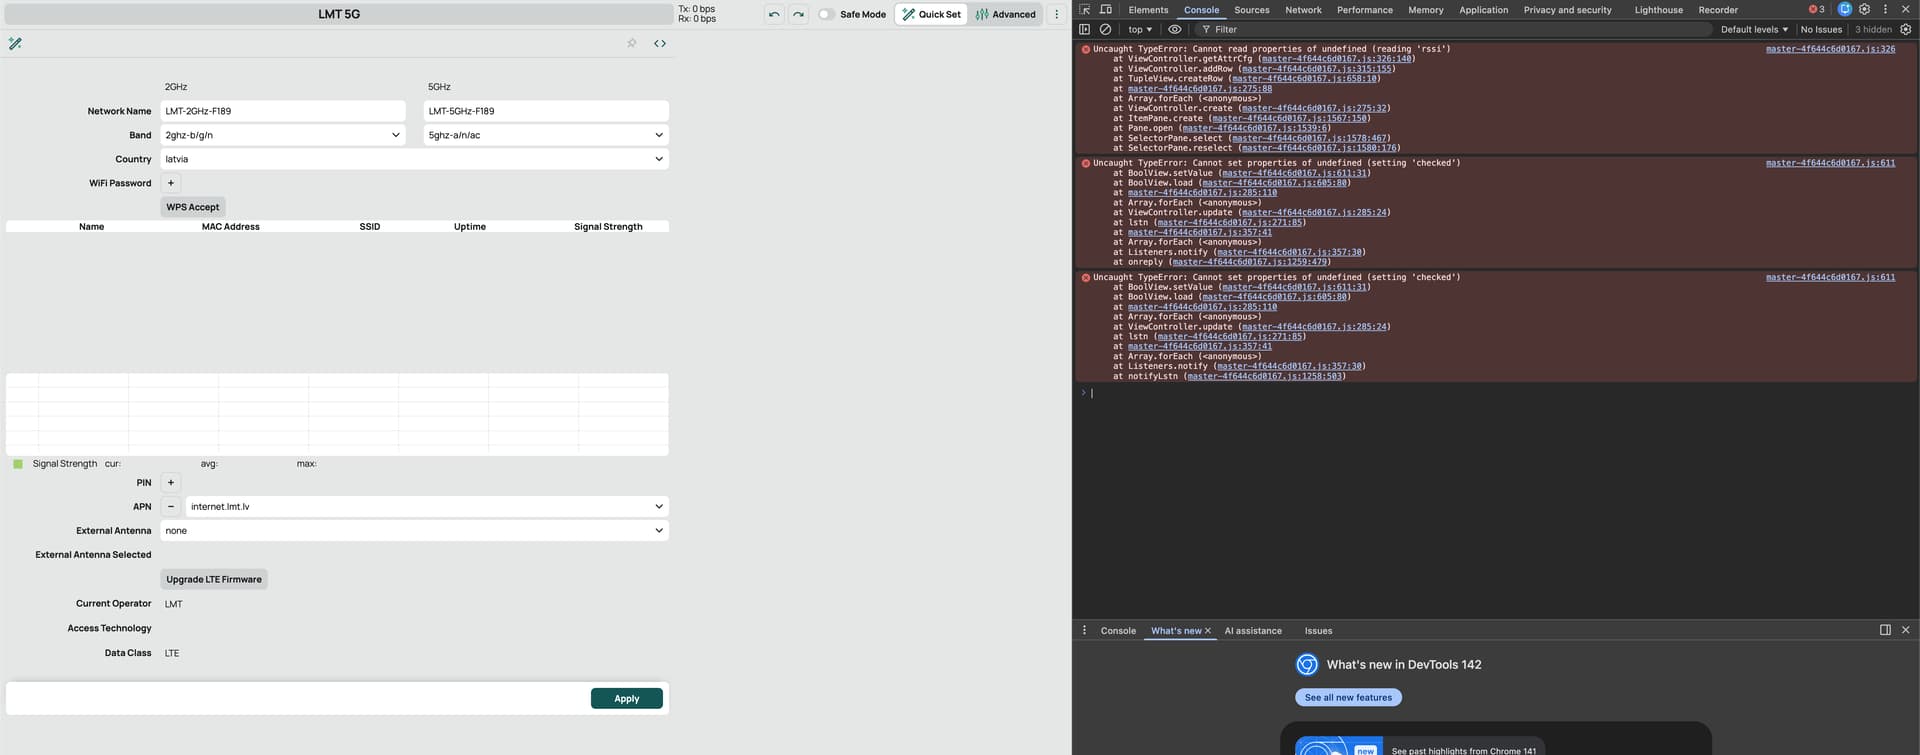Clear the console

click(1106, 30)
